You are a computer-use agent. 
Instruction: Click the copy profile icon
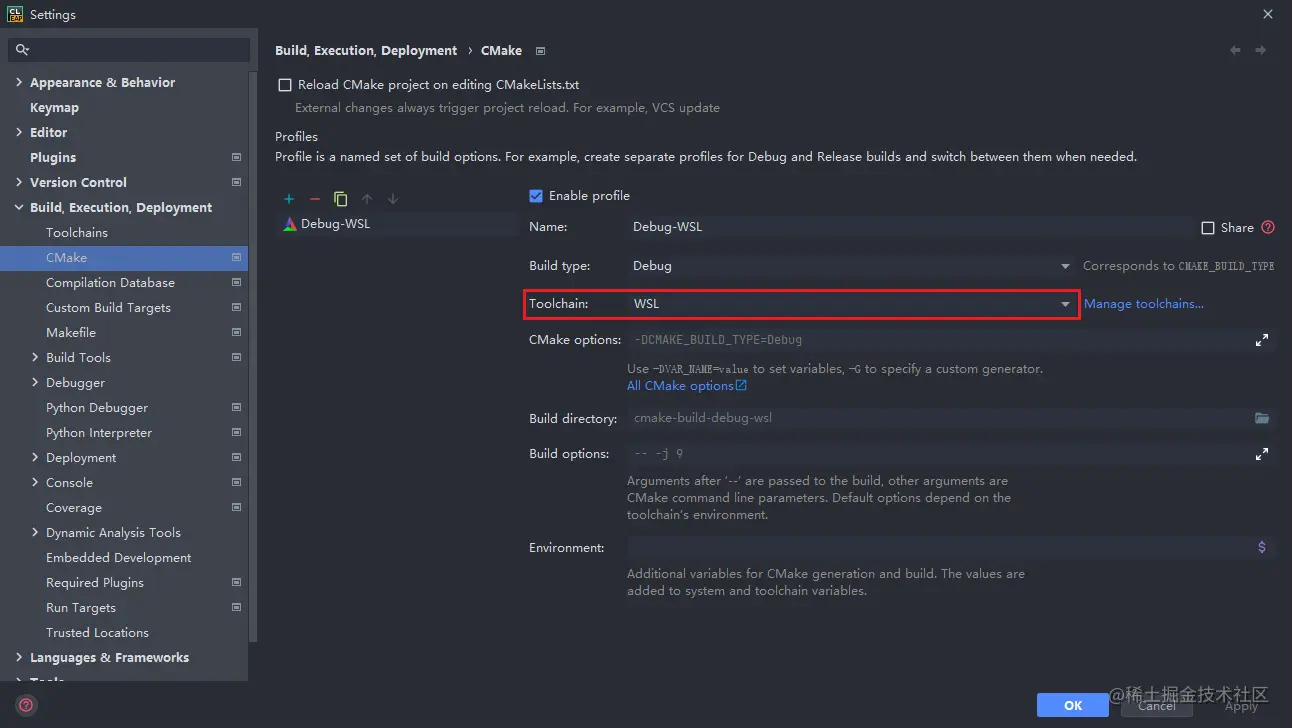pyautogui.click(x=341, y=199)
